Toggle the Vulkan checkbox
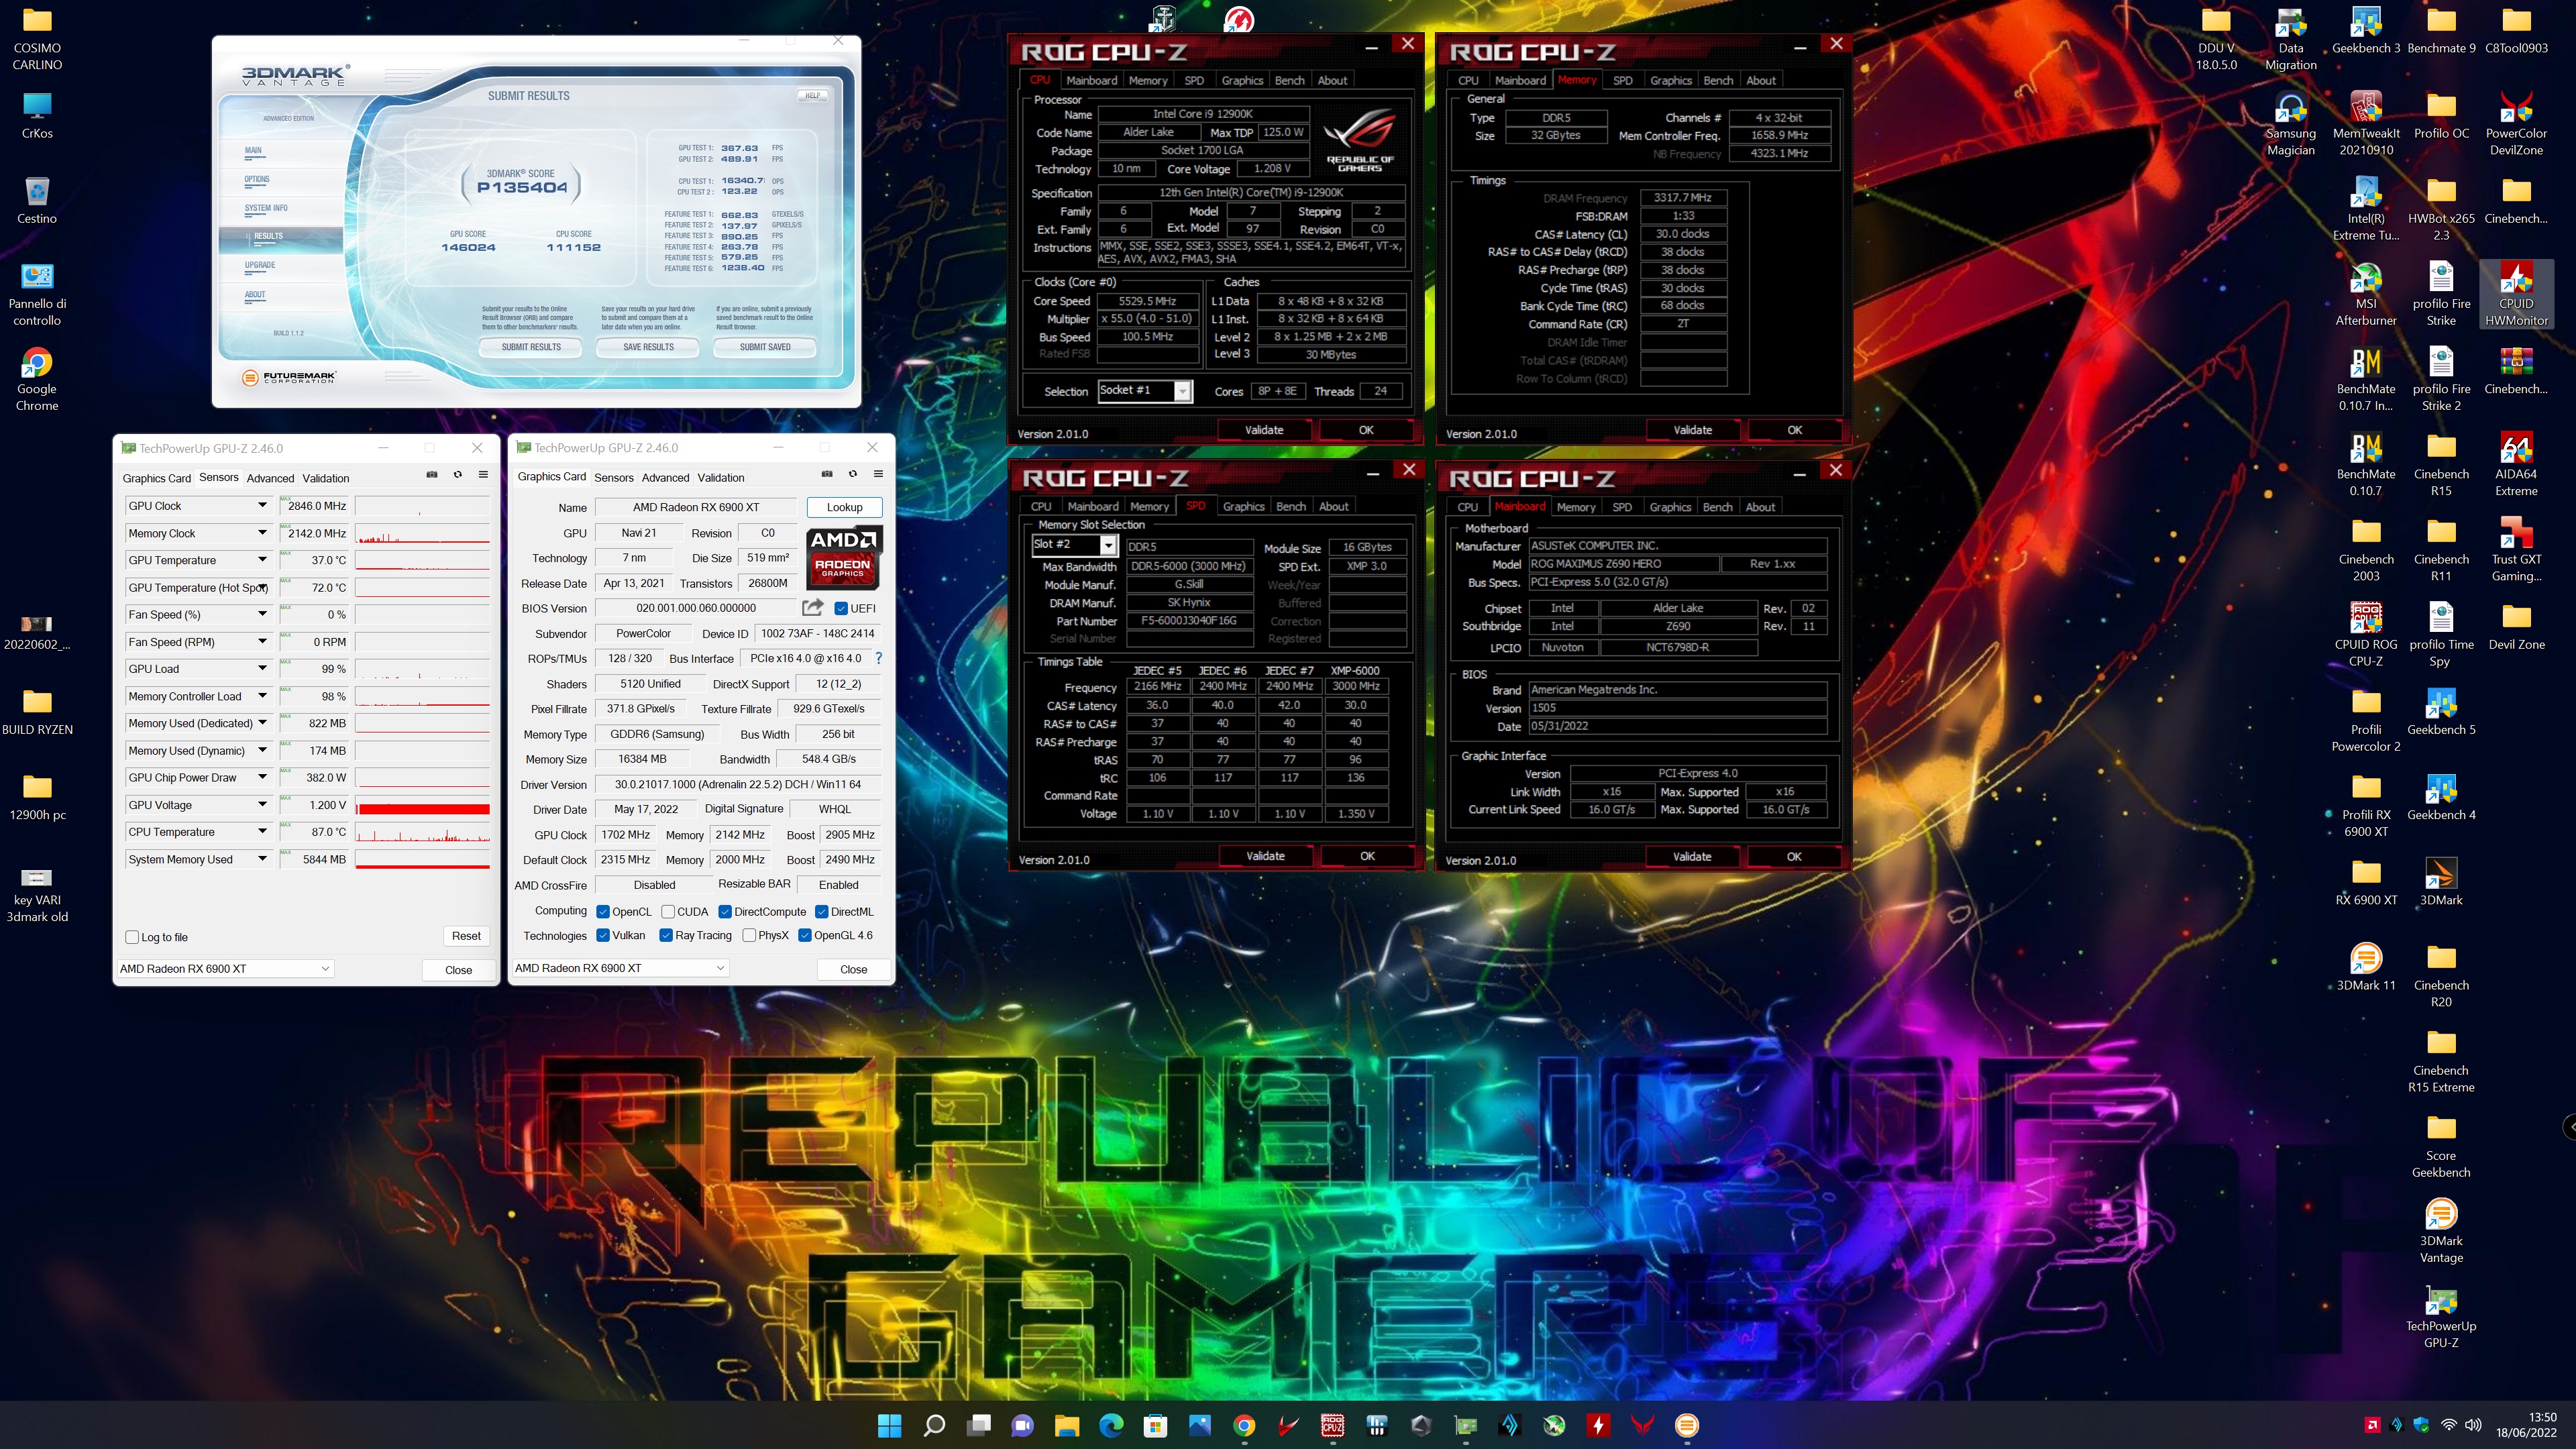The height and width of the screenshot is (1449, 2576). pos(603,936)
